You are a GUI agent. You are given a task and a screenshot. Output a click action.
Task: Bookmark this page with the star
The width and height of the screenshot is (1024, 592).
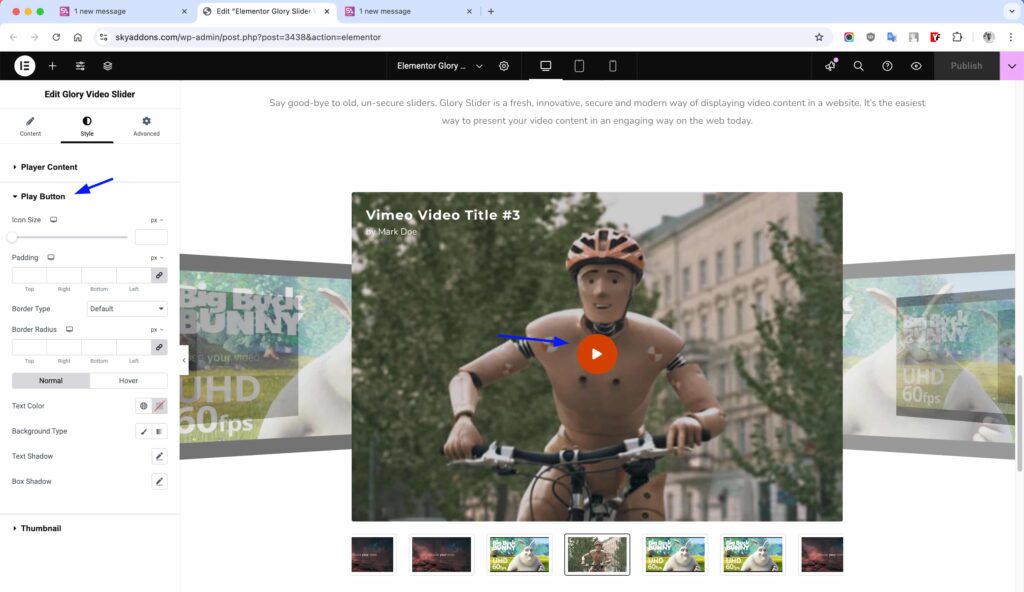[x=819, y=37]
